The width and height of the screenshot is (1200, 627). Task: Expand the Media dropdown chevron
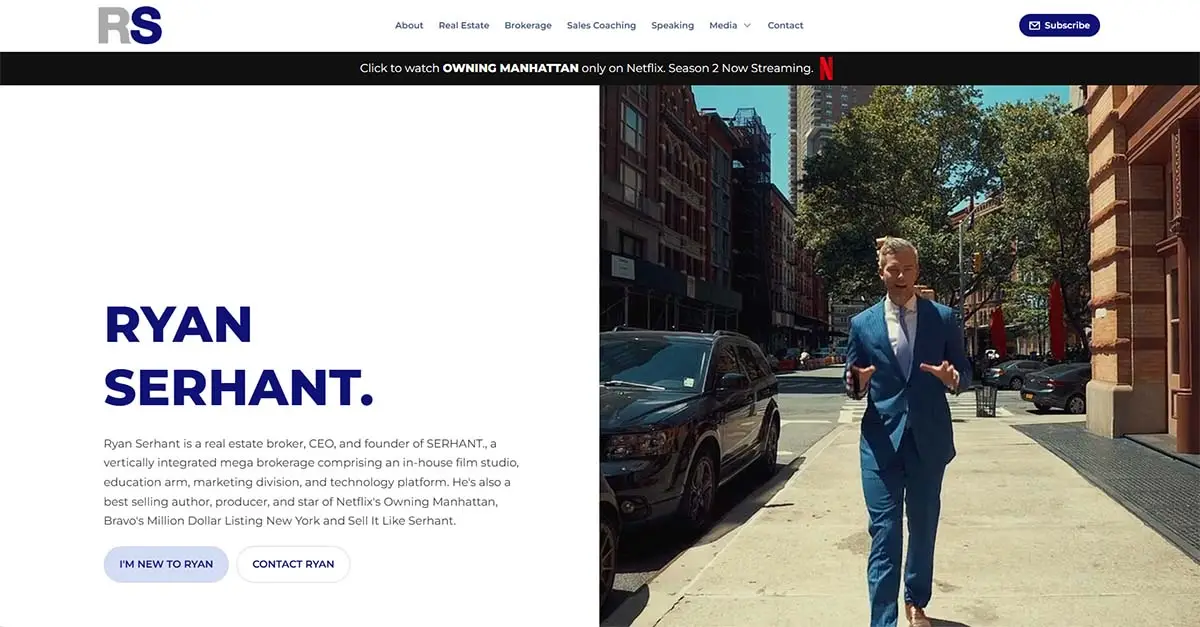[x=746, y=26]
